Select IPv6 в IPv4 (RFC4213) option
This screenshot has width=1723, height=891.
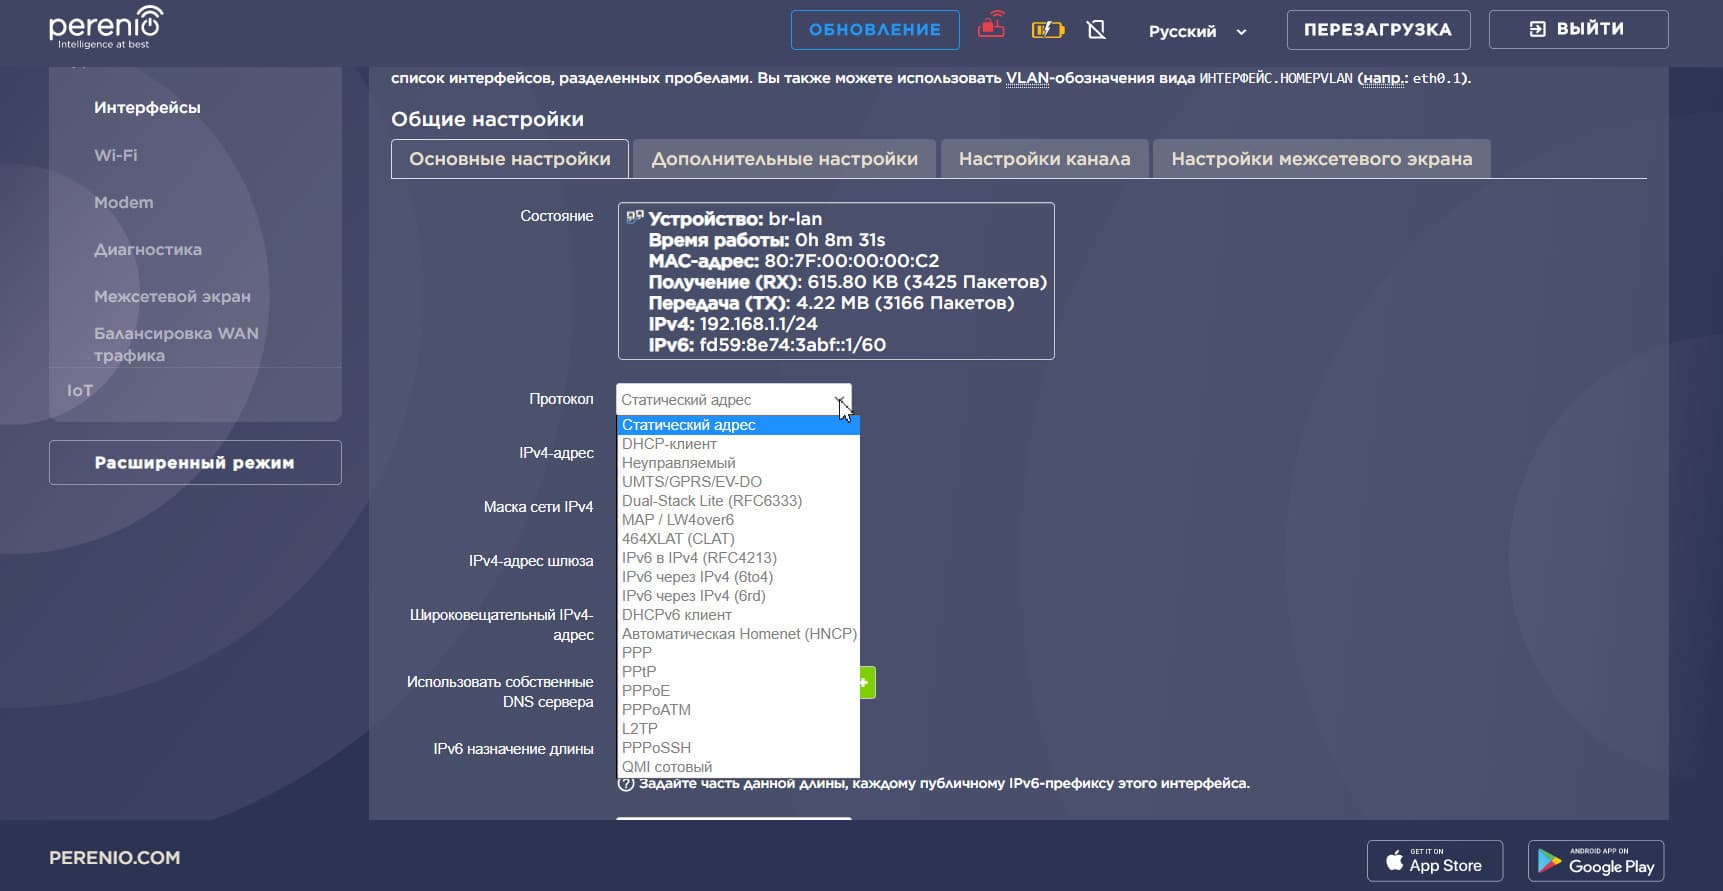tap(738, 558)
